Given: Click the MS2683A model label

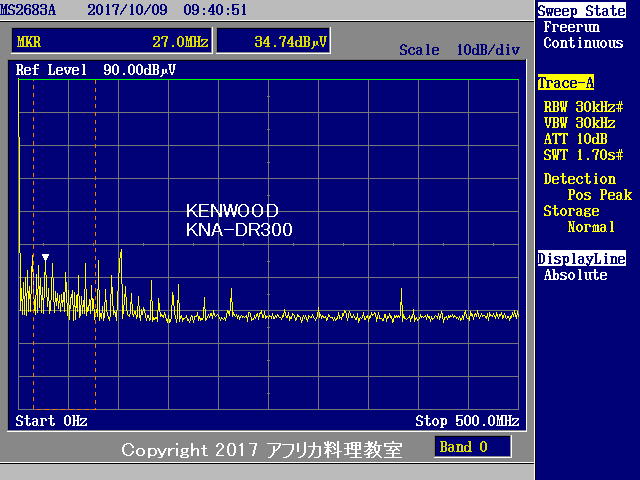Looking at the screenshot, I should point(28,9).
